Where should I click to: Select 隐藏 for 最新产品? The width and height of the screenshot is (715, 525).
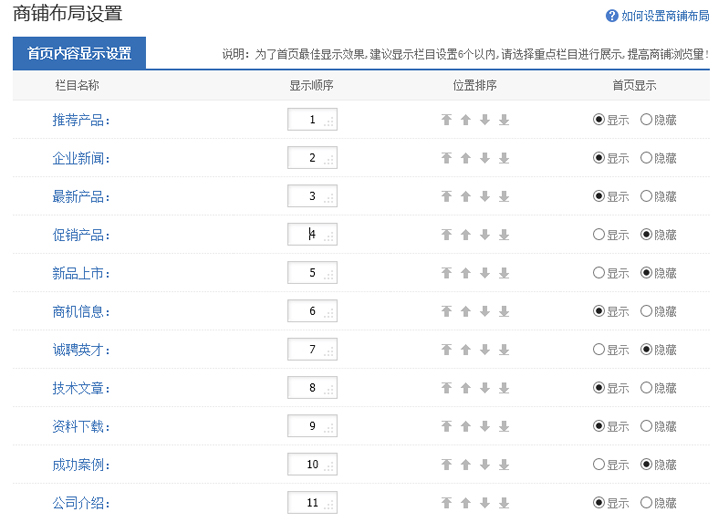[646, 196]
